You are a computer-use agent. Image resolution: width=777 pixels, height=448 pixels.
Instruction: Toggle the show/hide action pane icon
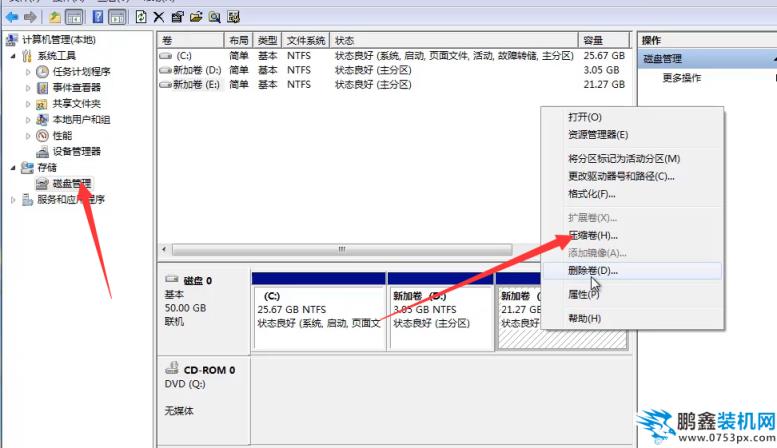tap(117, 17)
